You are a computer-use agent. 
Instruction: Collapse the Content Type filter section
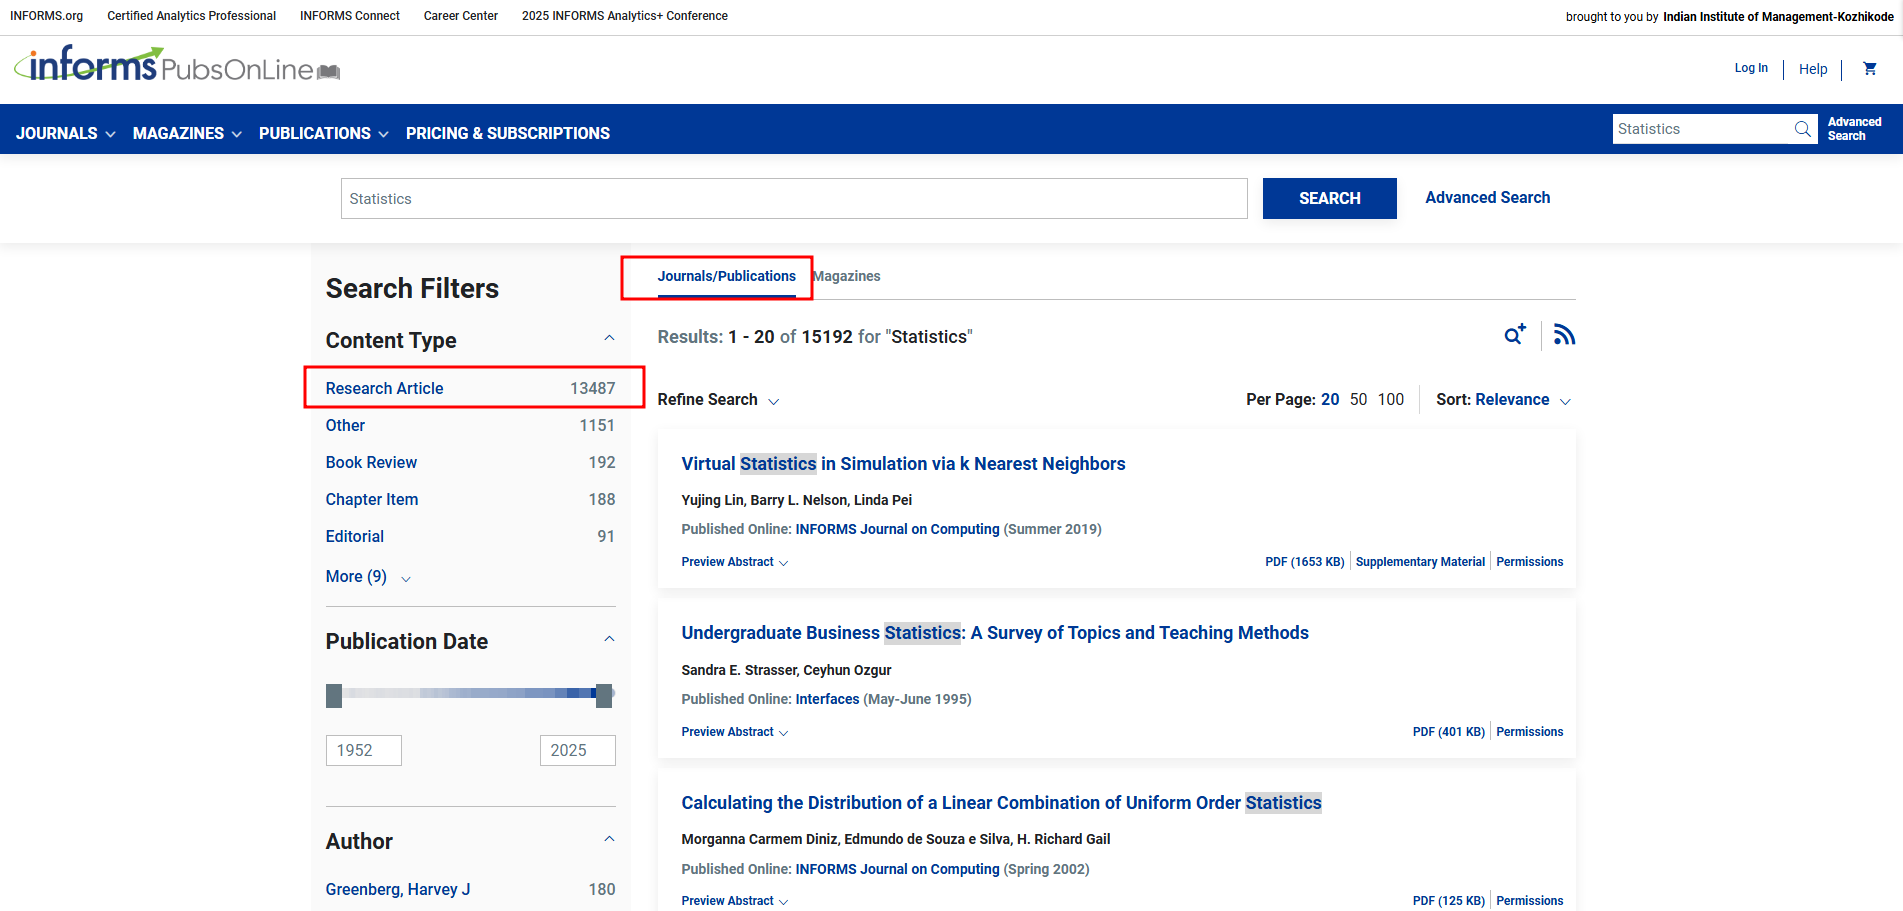click(609, 339)
